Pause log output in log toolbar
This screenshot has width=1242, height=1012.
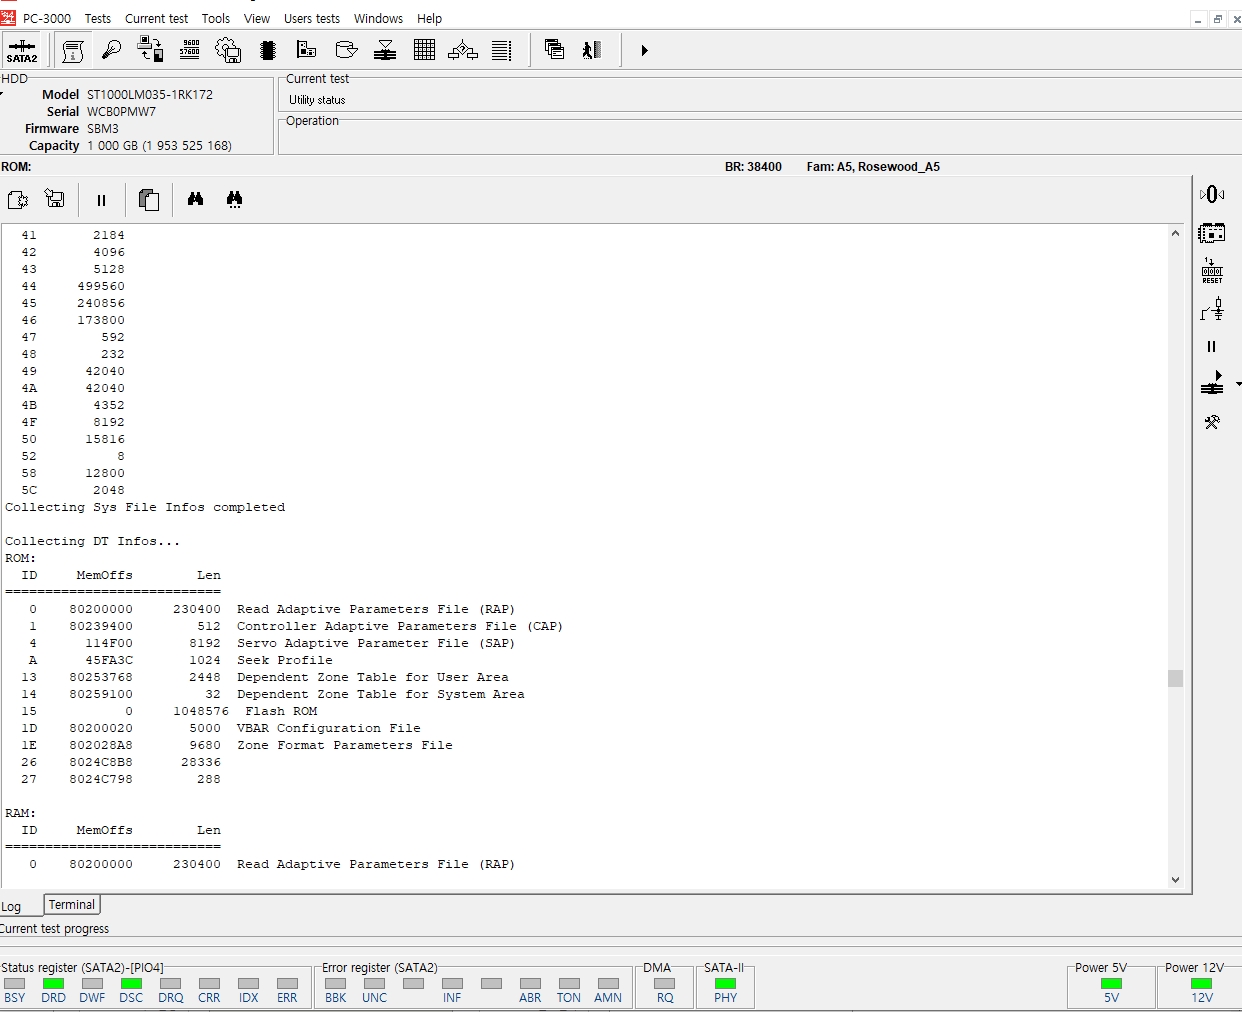101,200
